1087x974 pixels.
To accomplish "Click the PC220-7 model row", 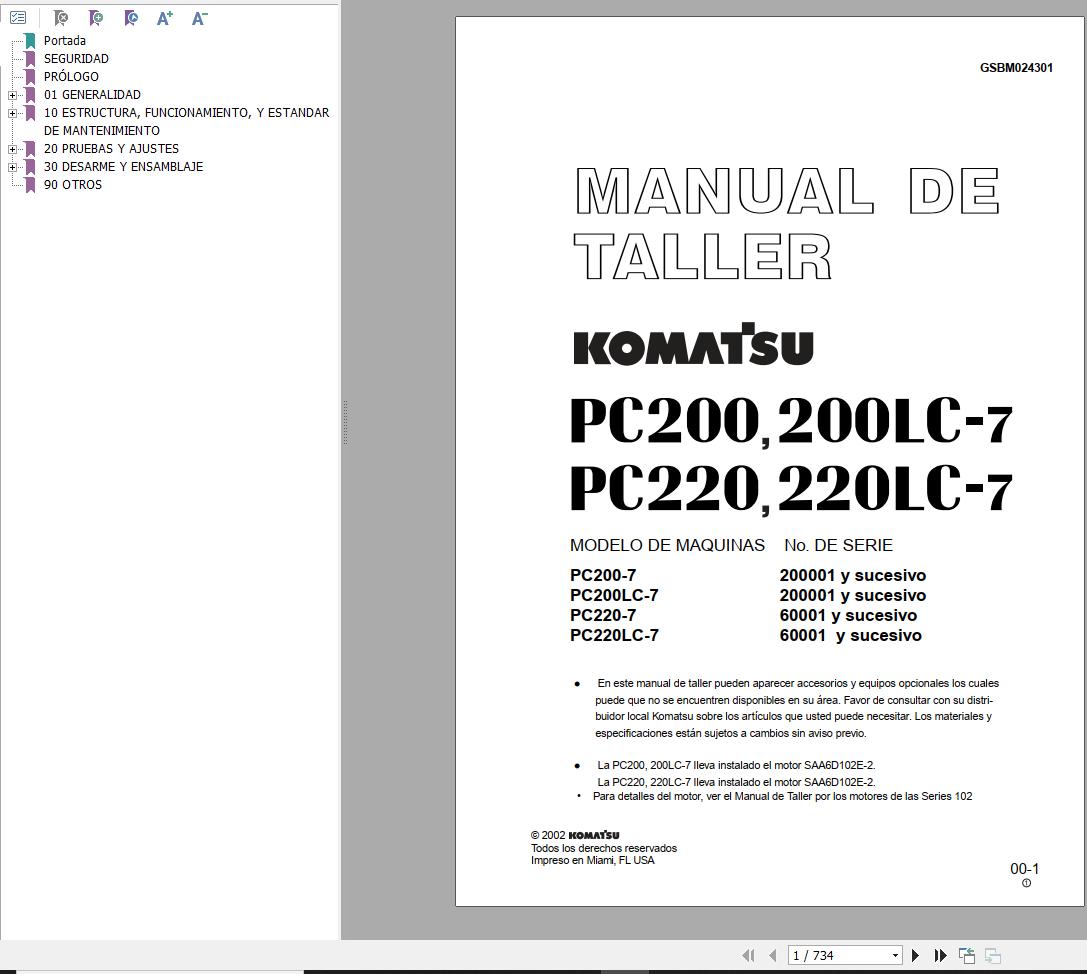I will (603, 616).
